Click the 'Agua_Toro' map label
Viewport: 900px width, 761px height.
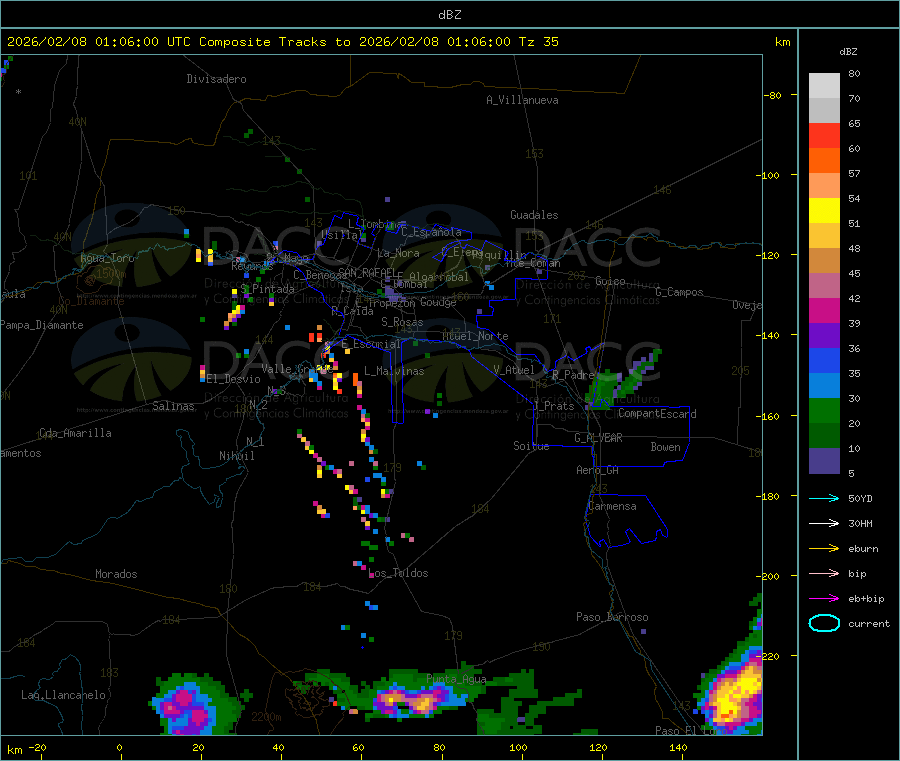click(x=107, y=258)
